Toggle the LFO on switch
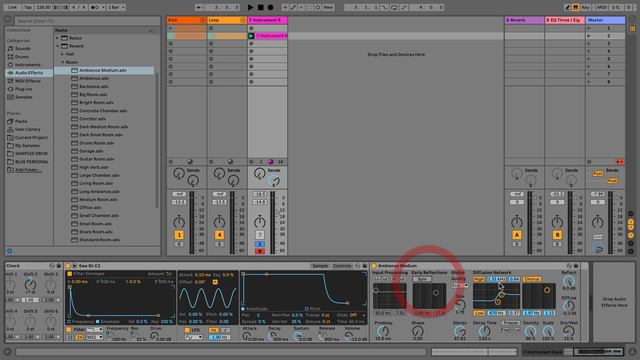640x360 pixels. click(x=187, y=329)
